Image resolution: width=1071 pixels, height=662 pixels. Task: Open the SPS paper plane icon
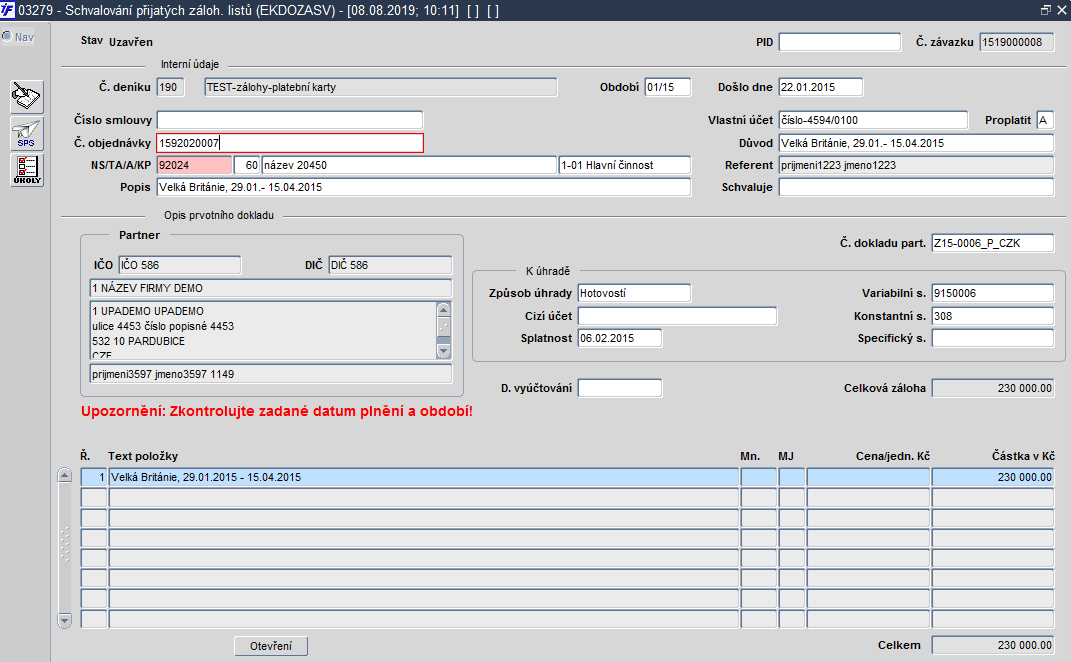pos(27,133)
